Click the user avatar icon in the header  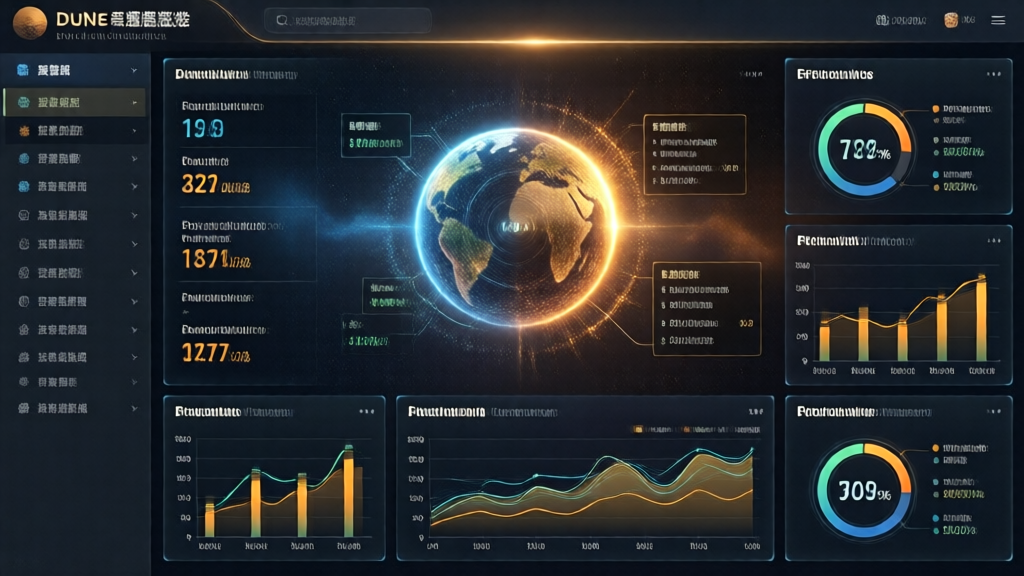(950, 20)
